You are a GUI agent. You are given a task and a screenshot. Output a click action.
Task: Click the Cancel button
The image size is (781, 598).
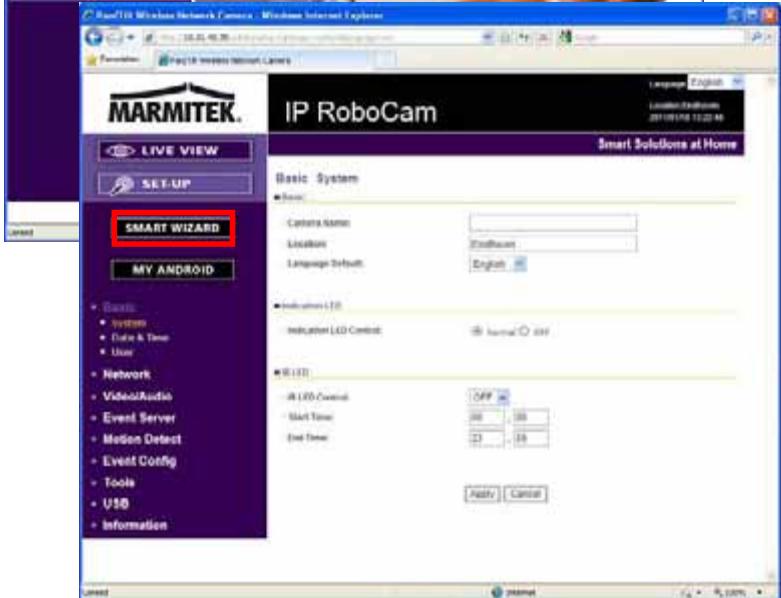[525, 494]
